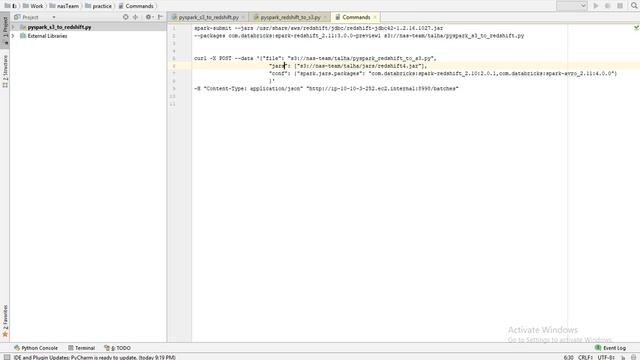The width and height of the screenshot is (640, 360).
Task: Open the Project view selector dropdown
Action: (34, 17)
